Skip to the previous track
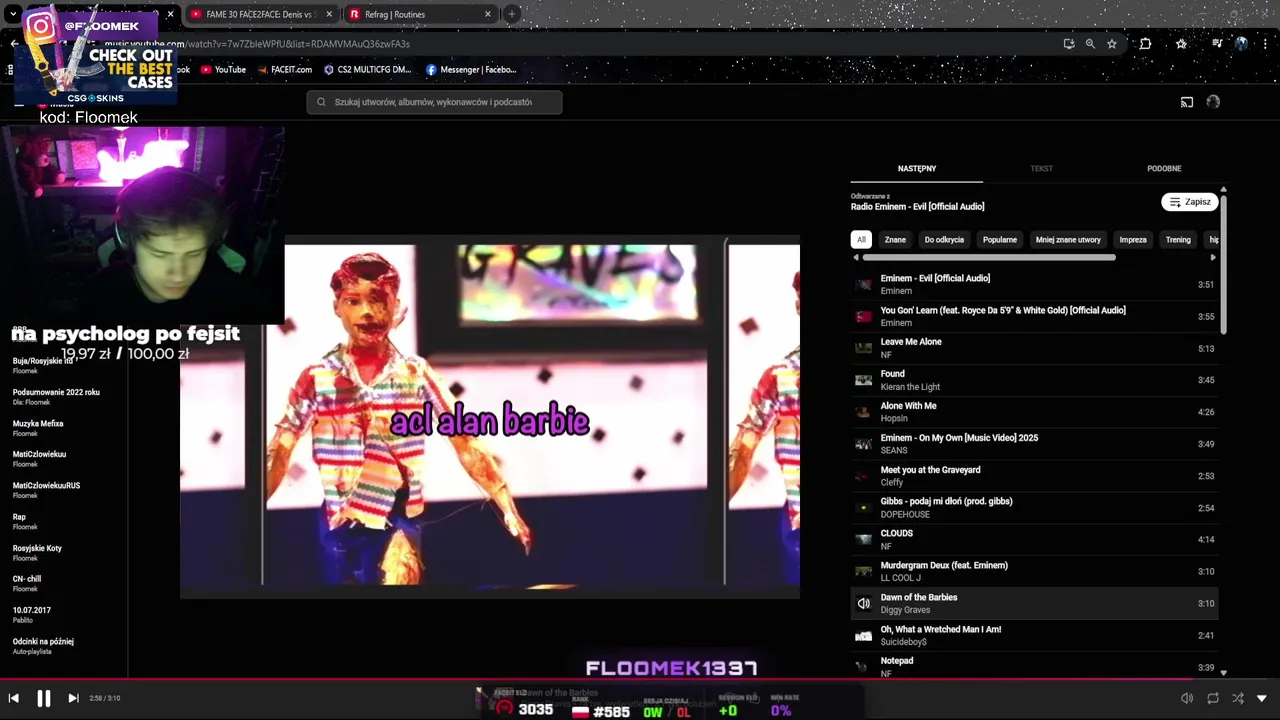The width and height of the screenshot is (1280, 720). pos(14,698)
